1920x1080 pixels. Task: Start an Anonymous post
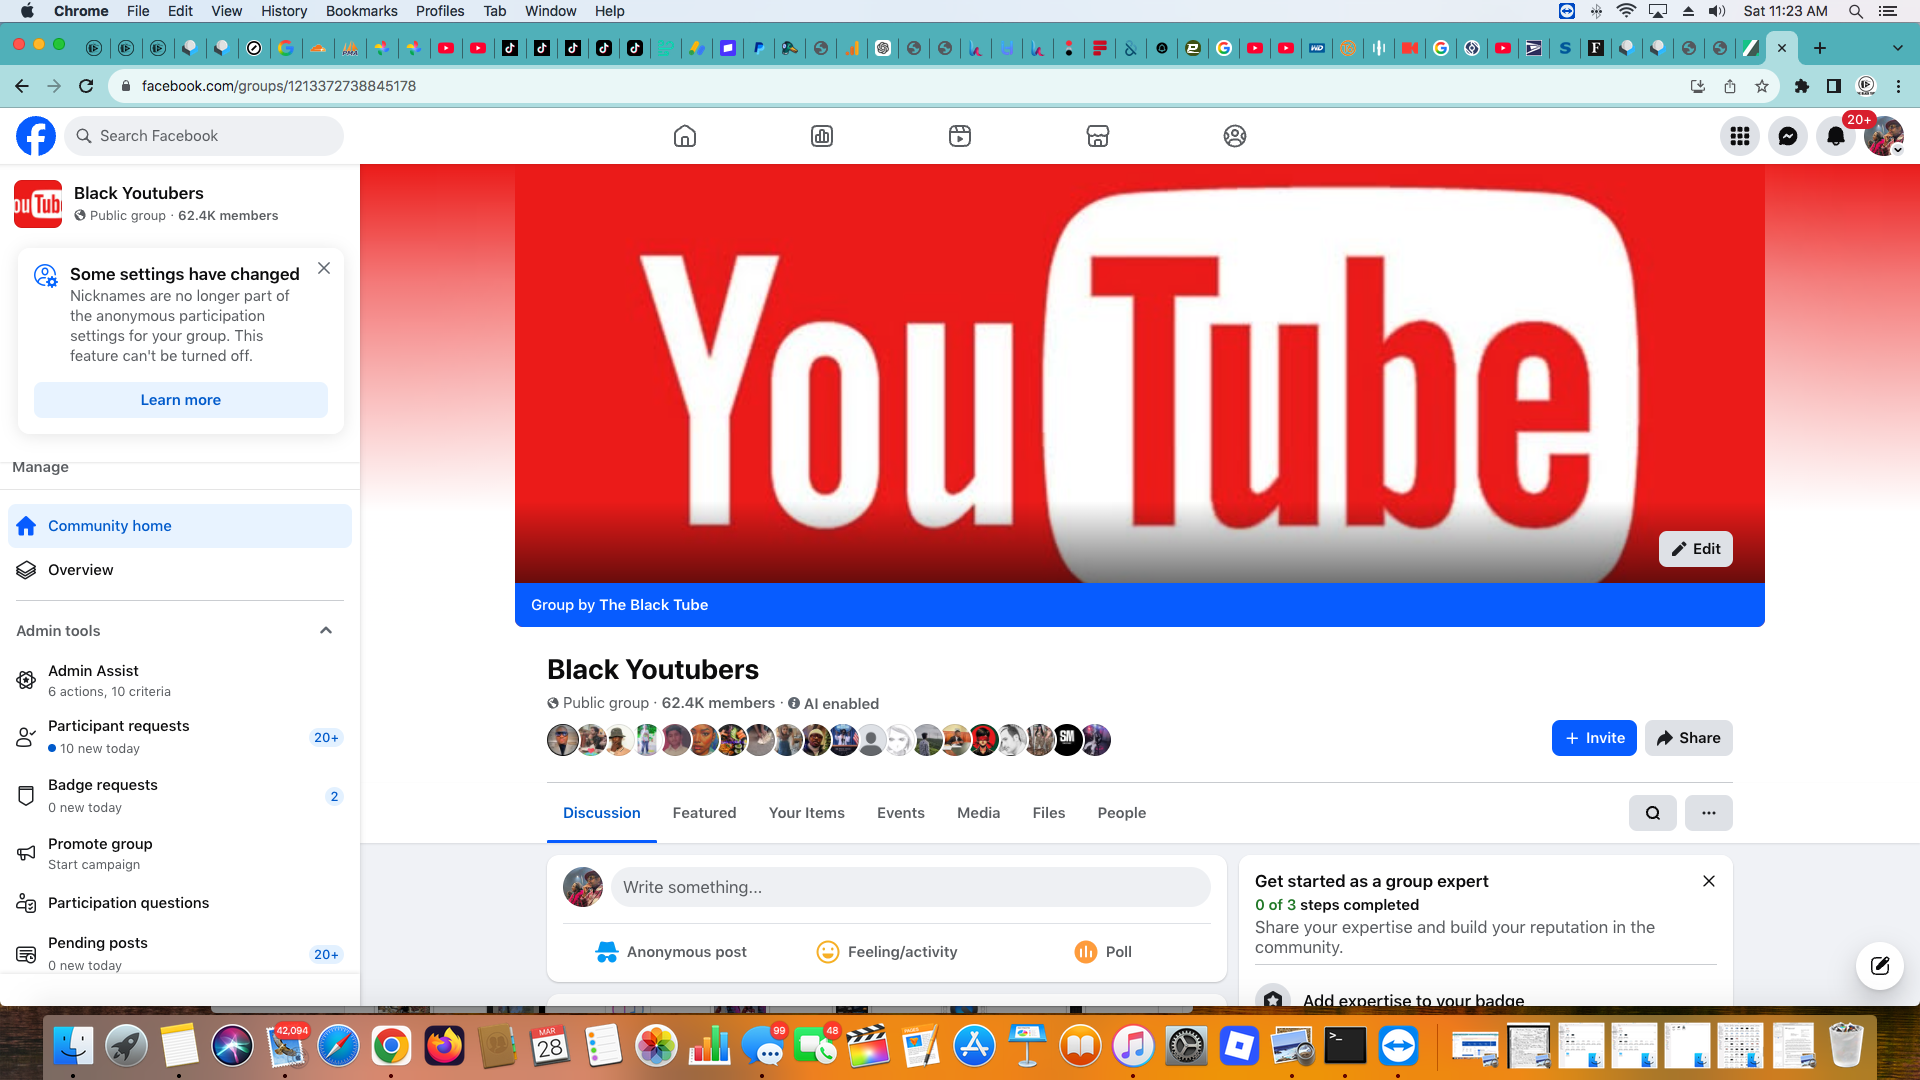click(x=670, y=951)
